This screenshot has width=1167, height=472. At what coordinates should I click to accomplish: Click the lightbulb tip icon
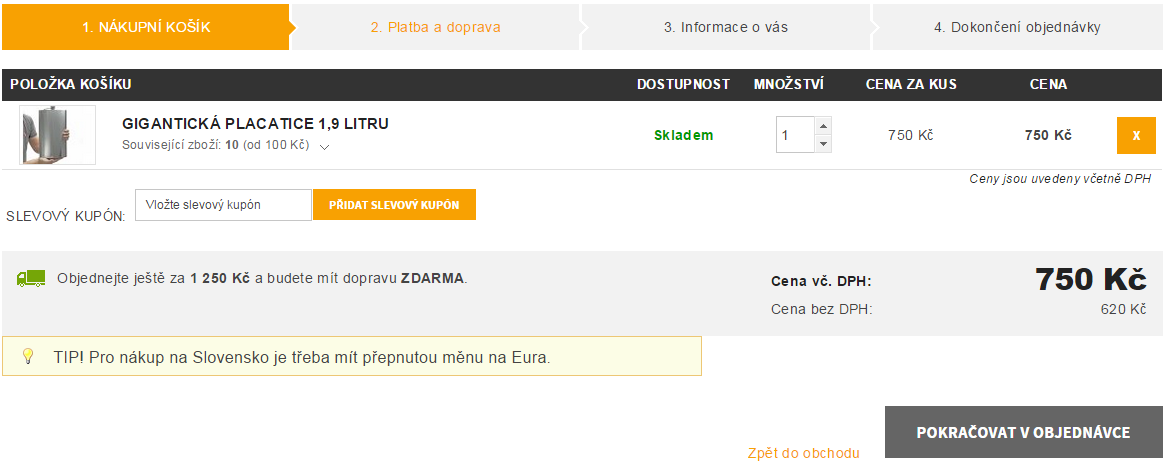click(x=28, y=356)
